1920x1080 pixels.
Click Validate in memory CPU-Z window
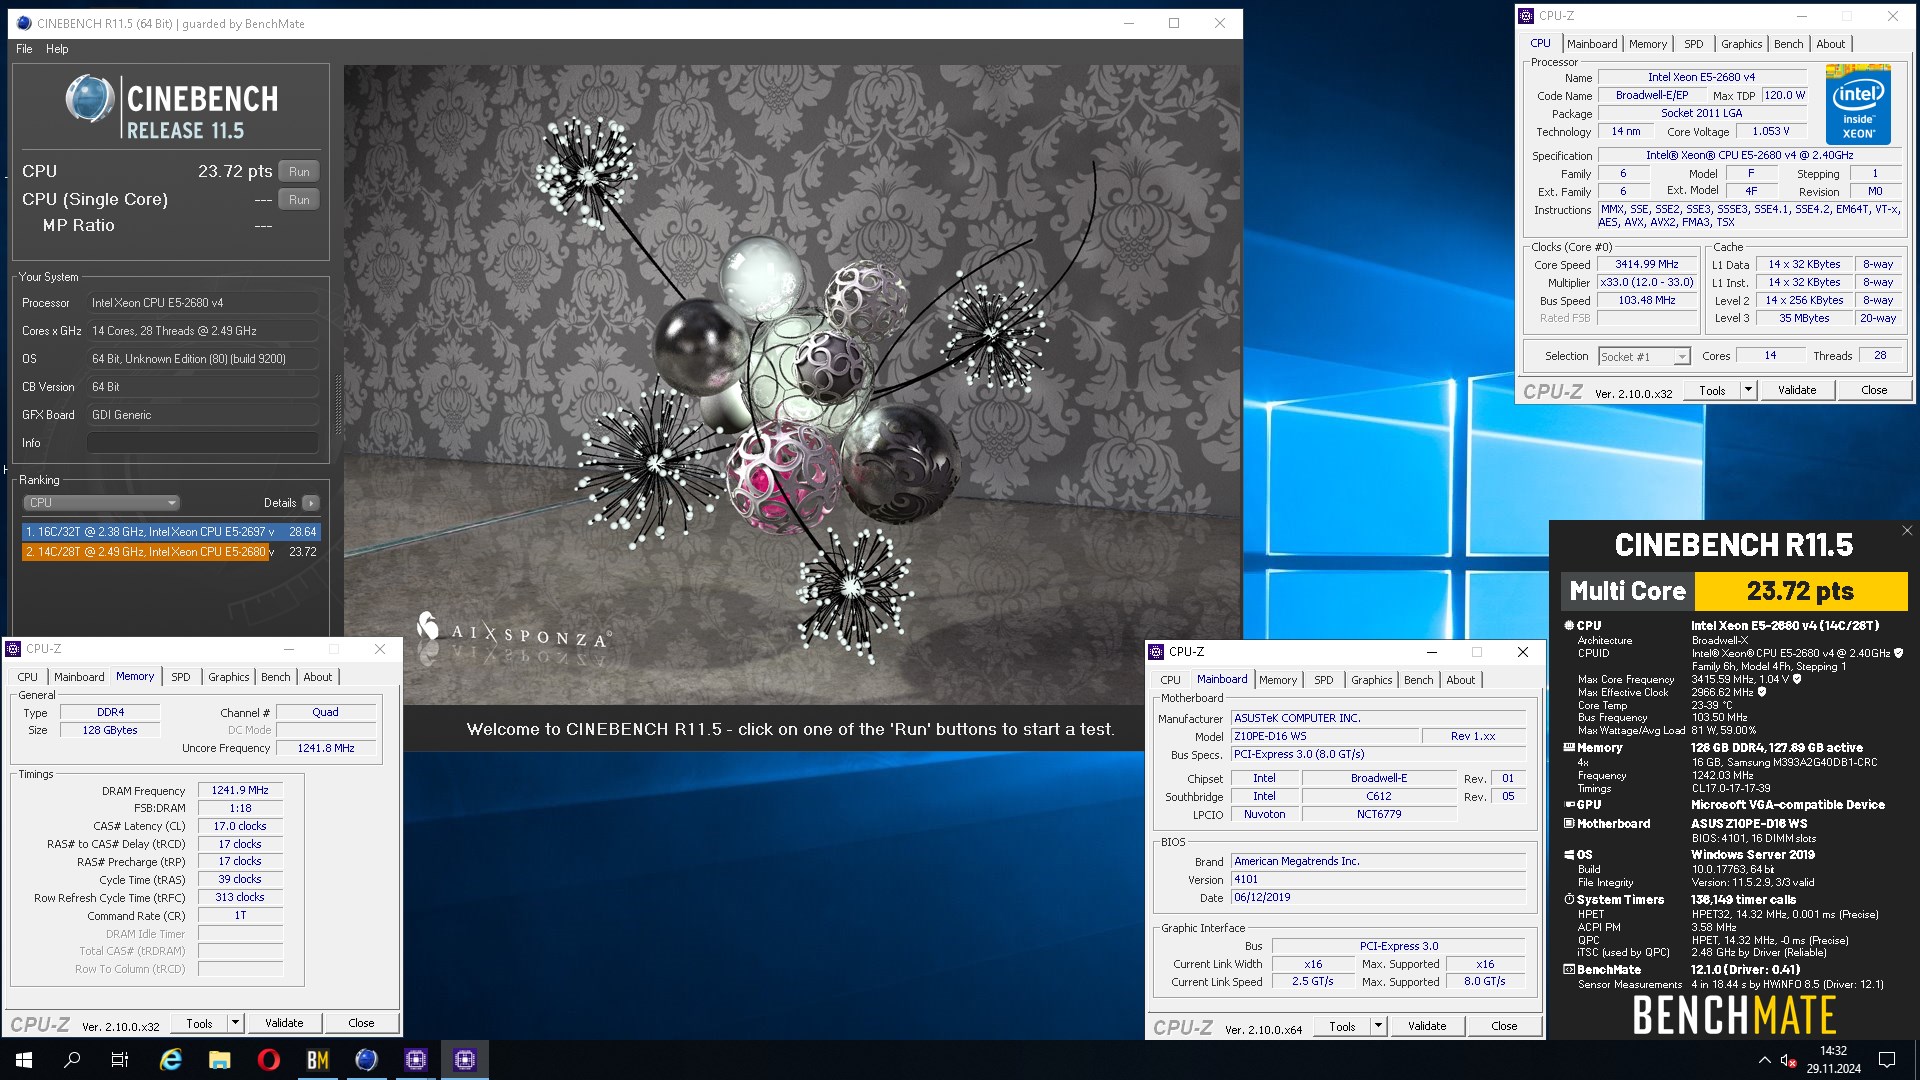pyautogui.click(x=284, y=1024)
